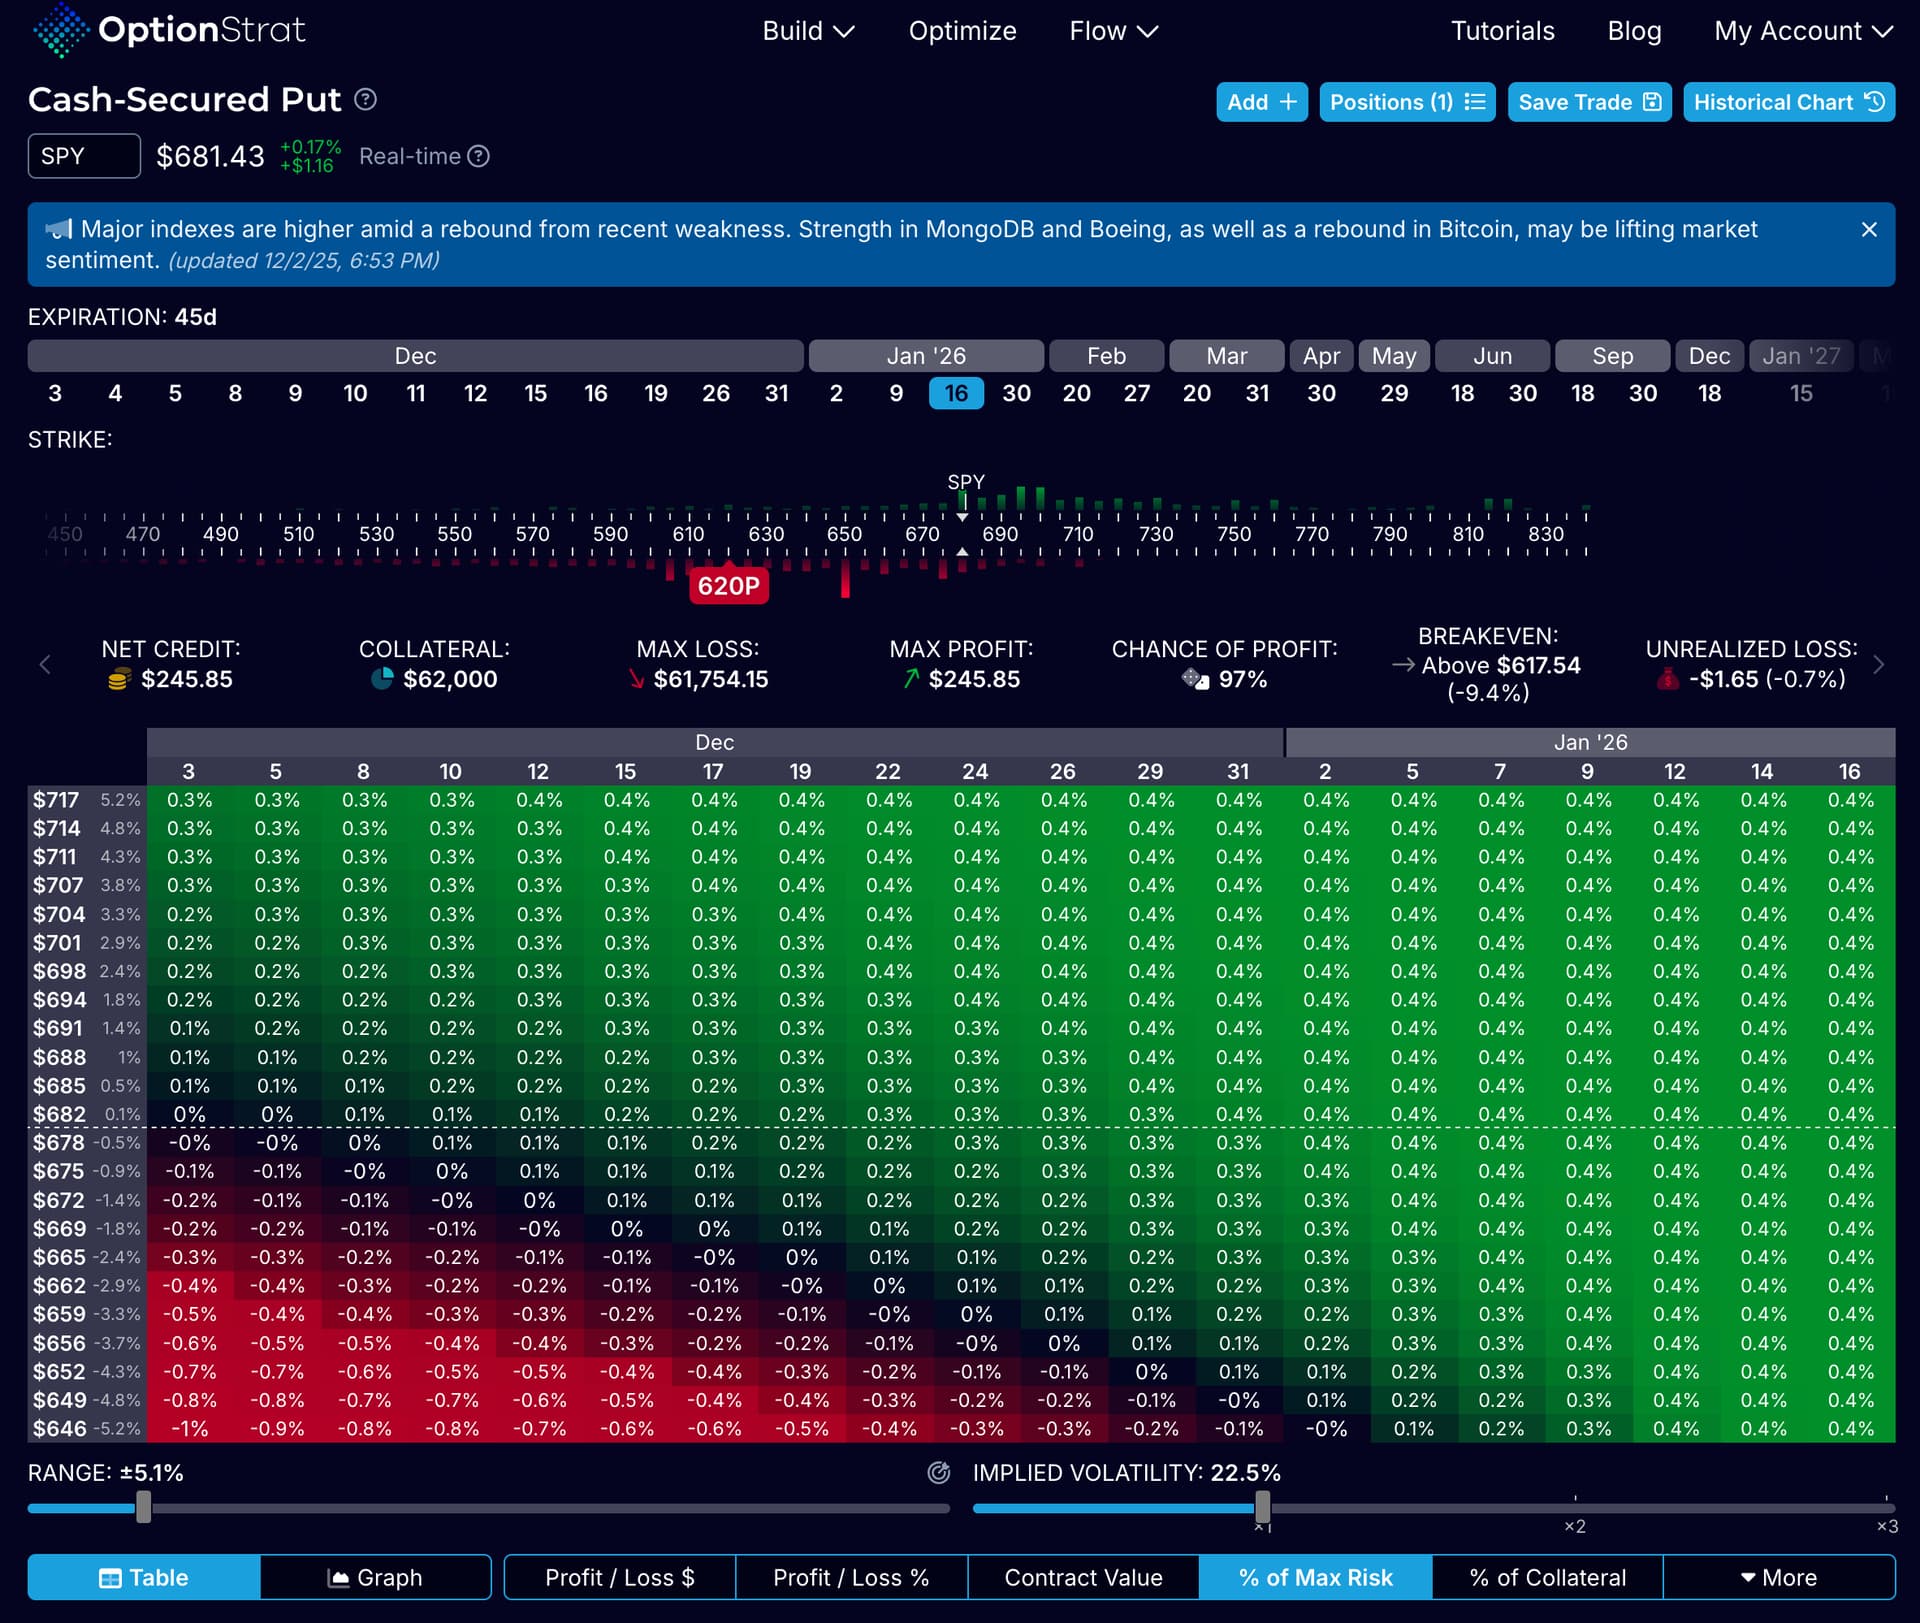Switch to Graph view

[x=376, y=1577]
